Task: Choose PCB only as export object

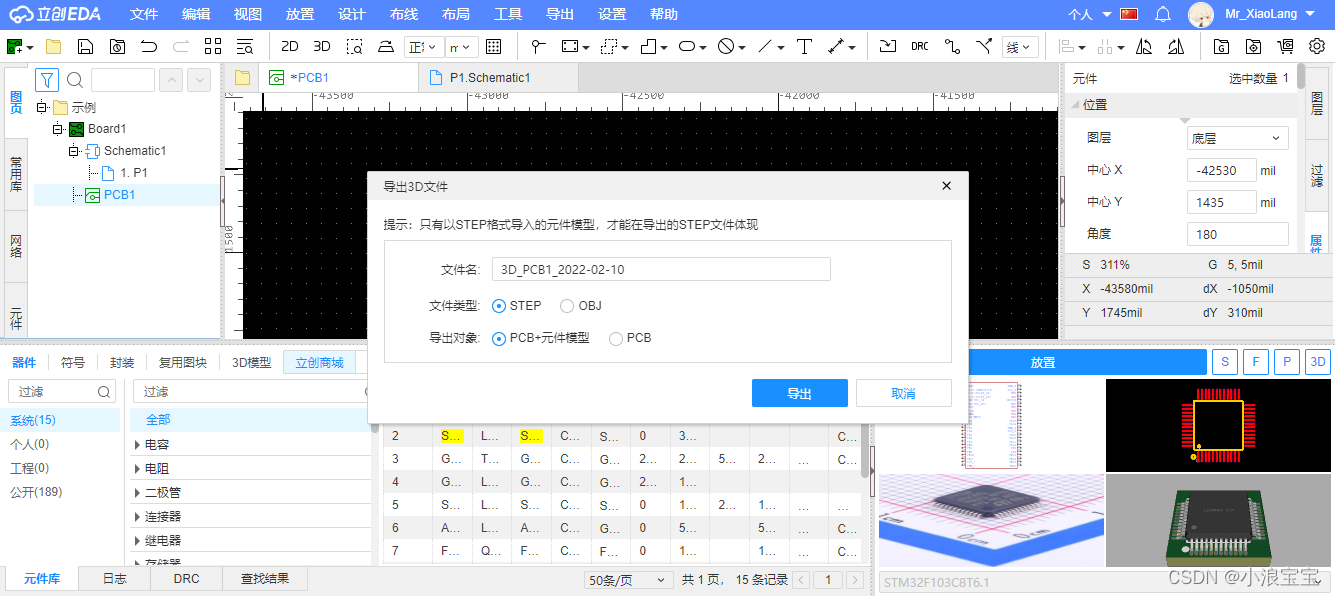Action: coord(616,338)
